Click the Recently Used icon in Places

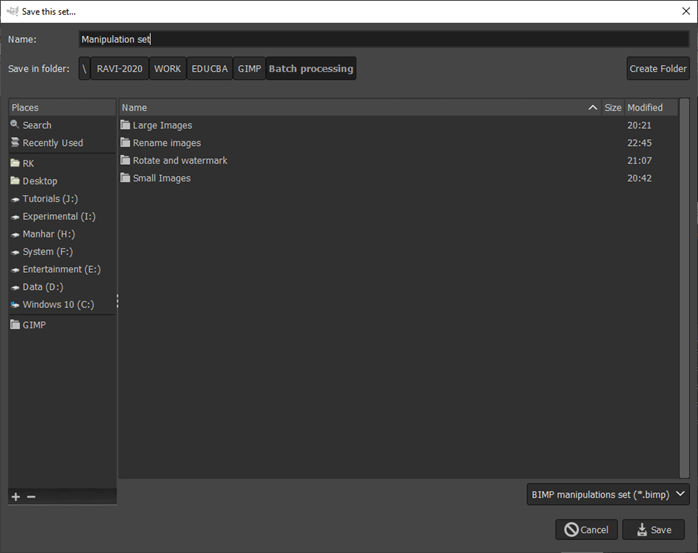tap(15, 142)
